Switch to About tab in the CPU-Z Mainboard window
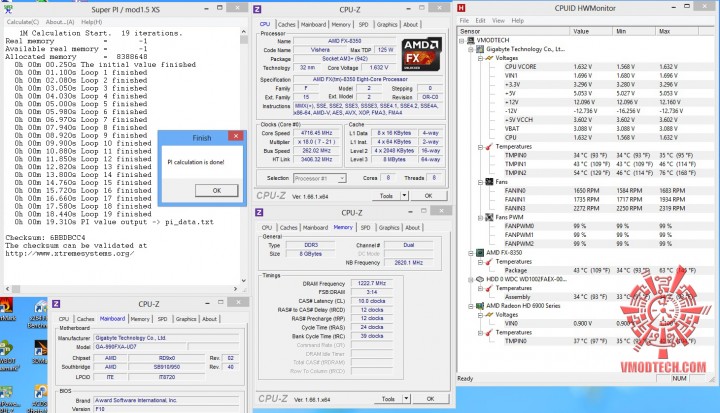The height and width of the screenshot is (413, 720). pyautogui.click(x=209, y=319)
